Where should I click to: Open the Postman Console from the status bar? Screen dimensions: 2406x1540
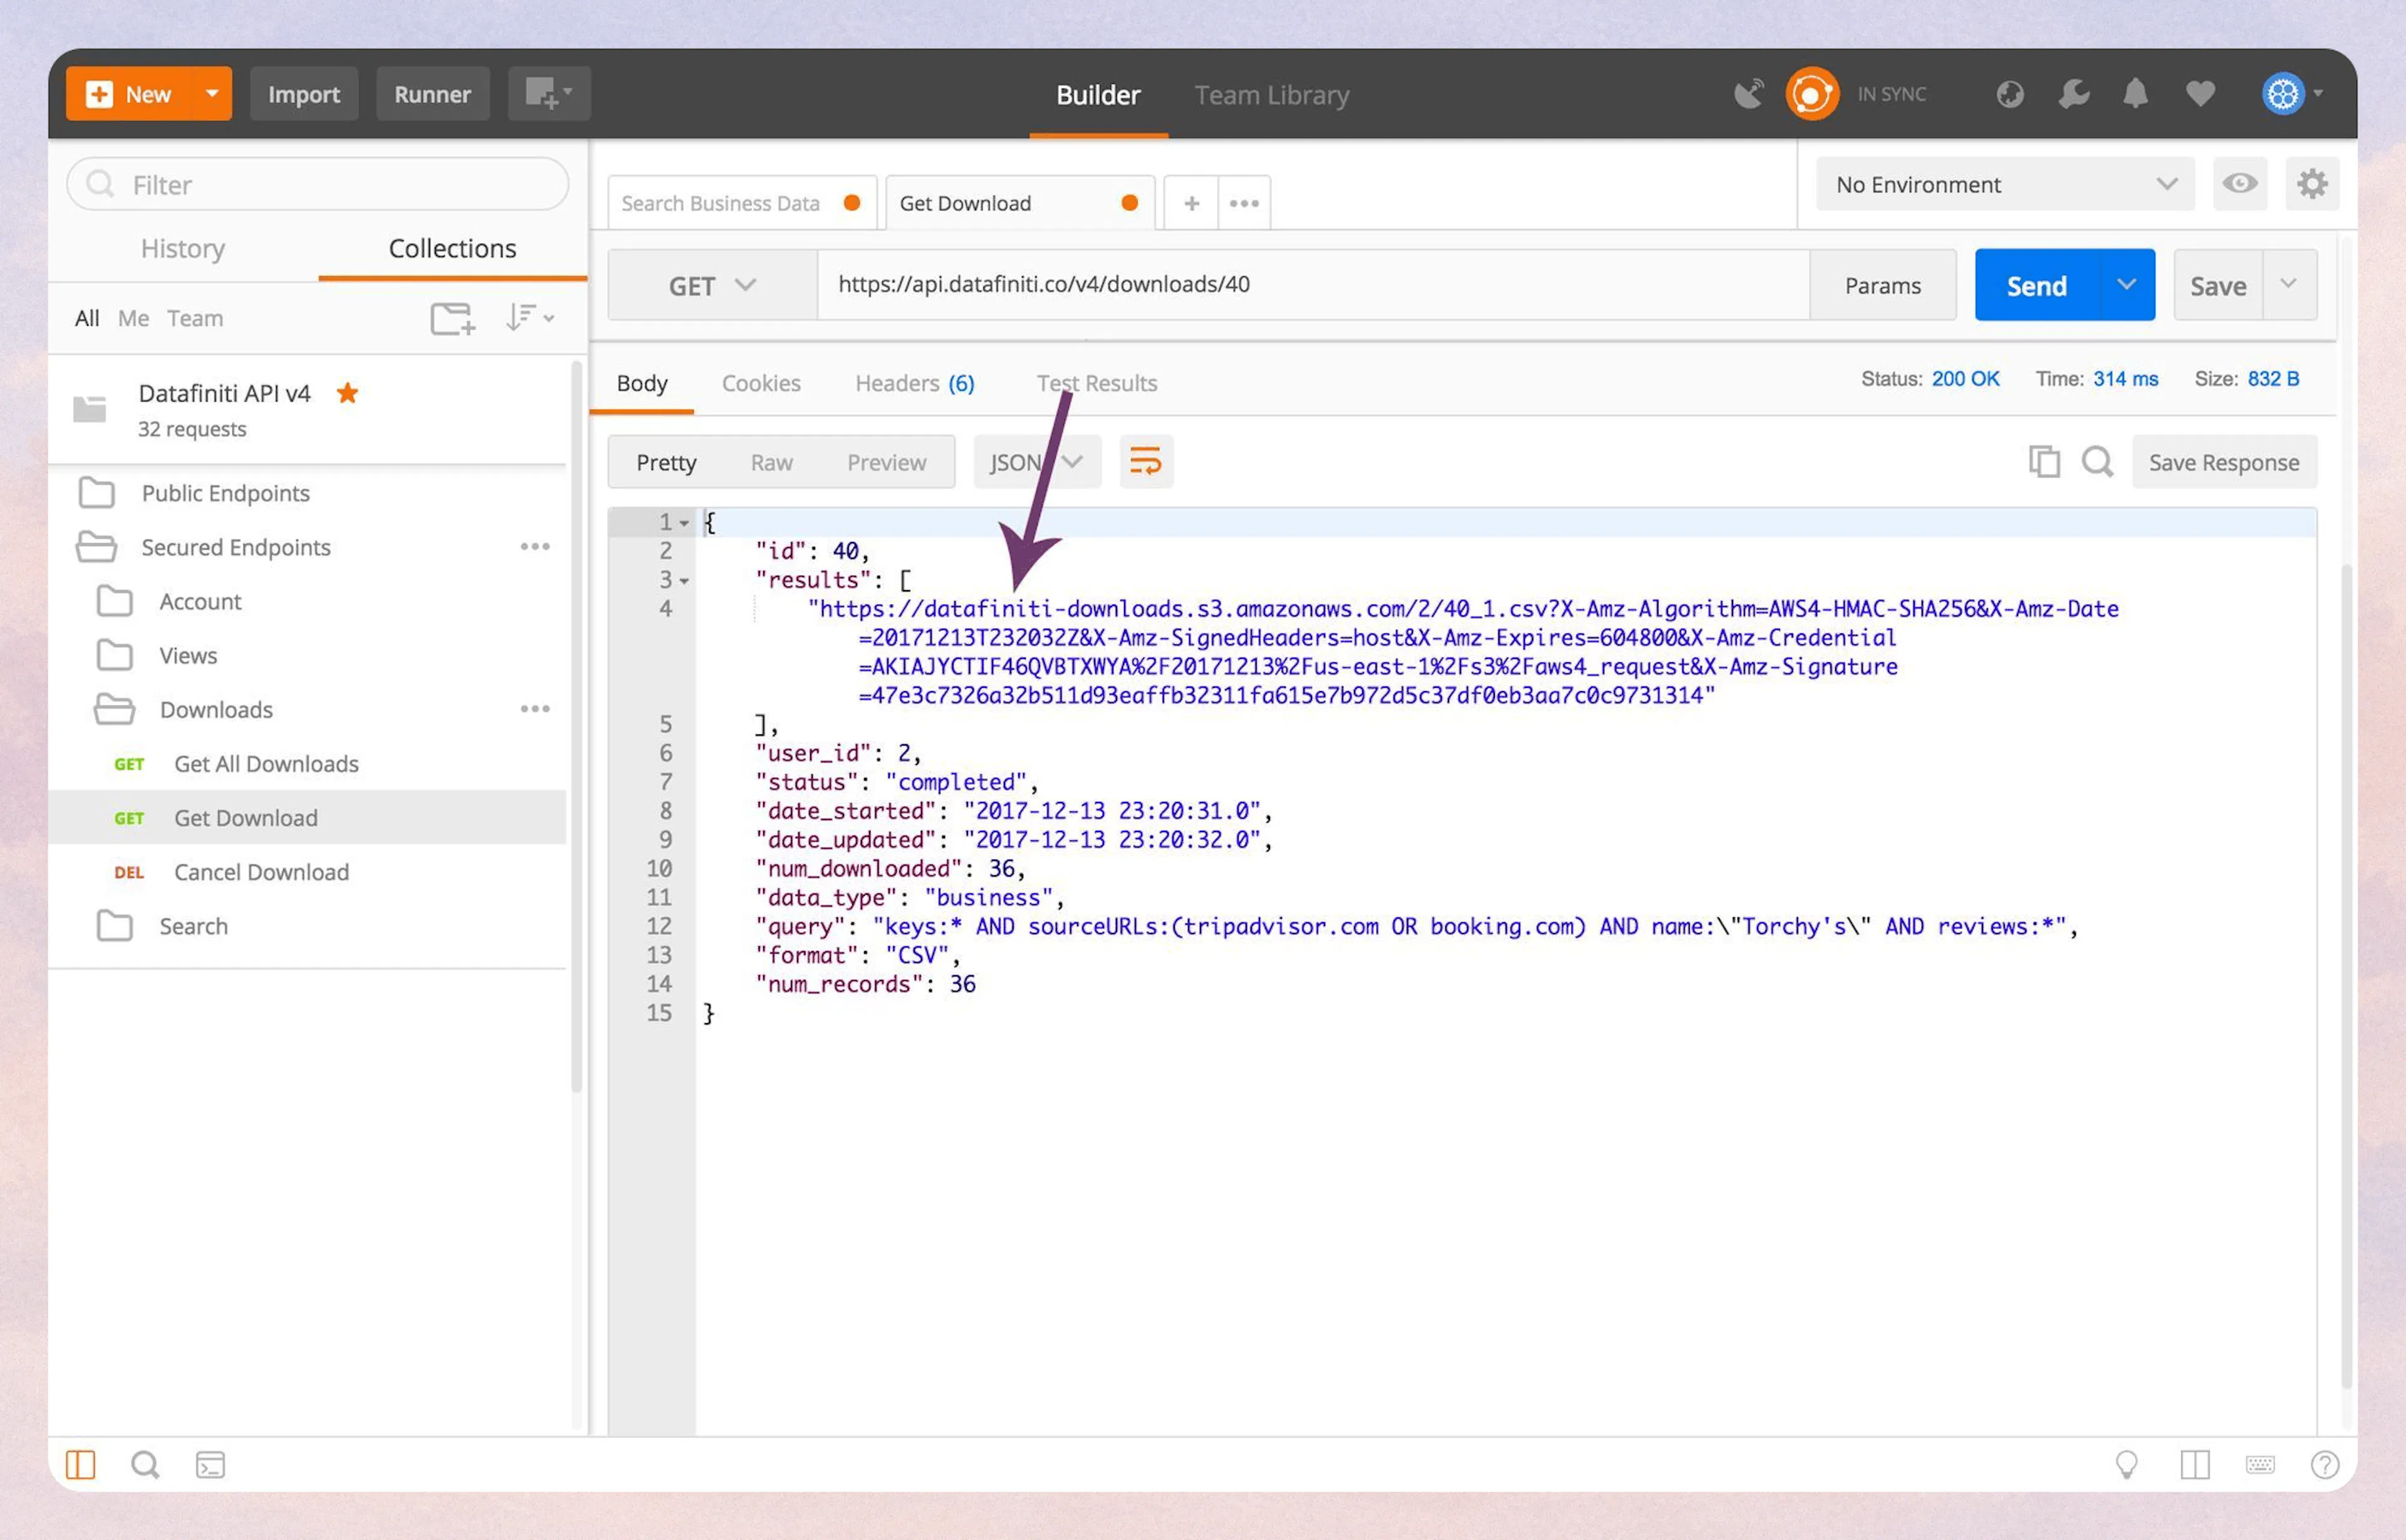coord(210,1464)
